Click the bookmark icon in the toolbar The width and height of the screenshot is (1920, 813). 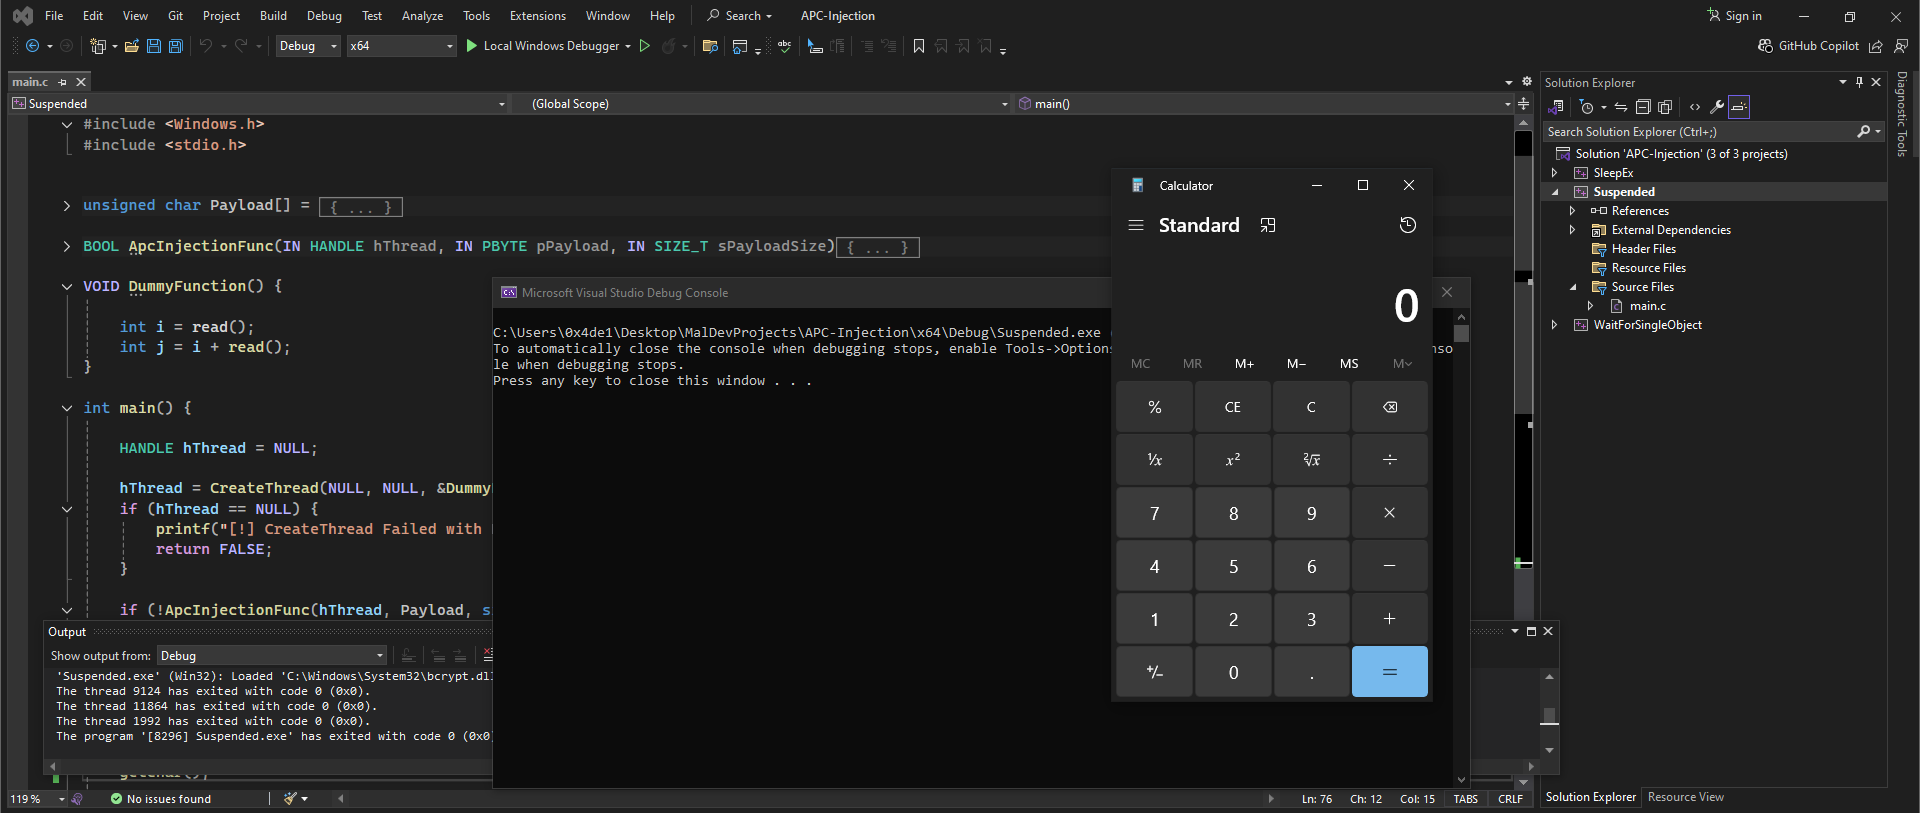click(x=919, y=46)
